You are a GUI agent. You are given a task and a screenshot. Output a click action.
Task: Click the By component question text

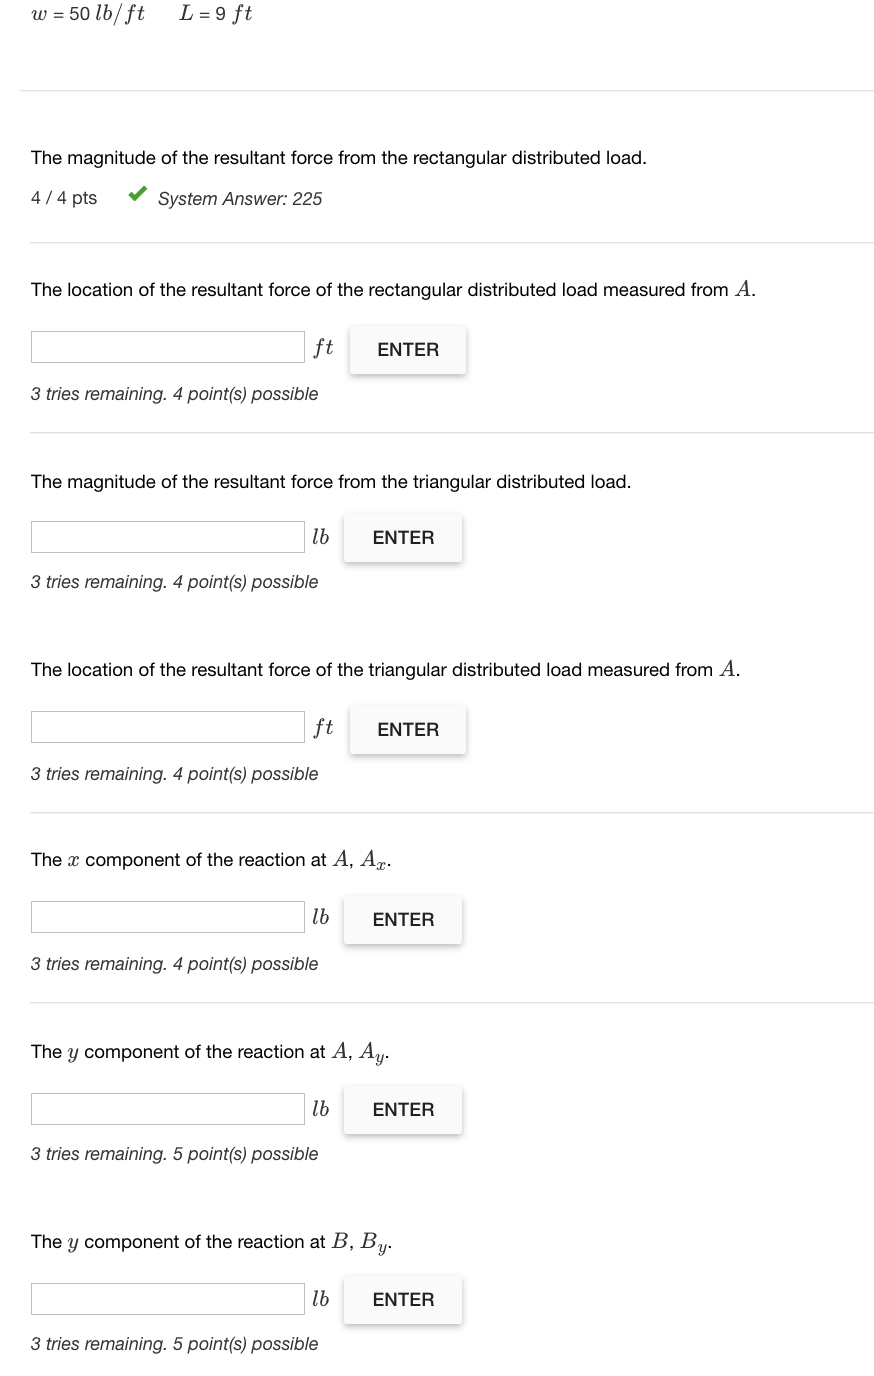coord(212,1243)
